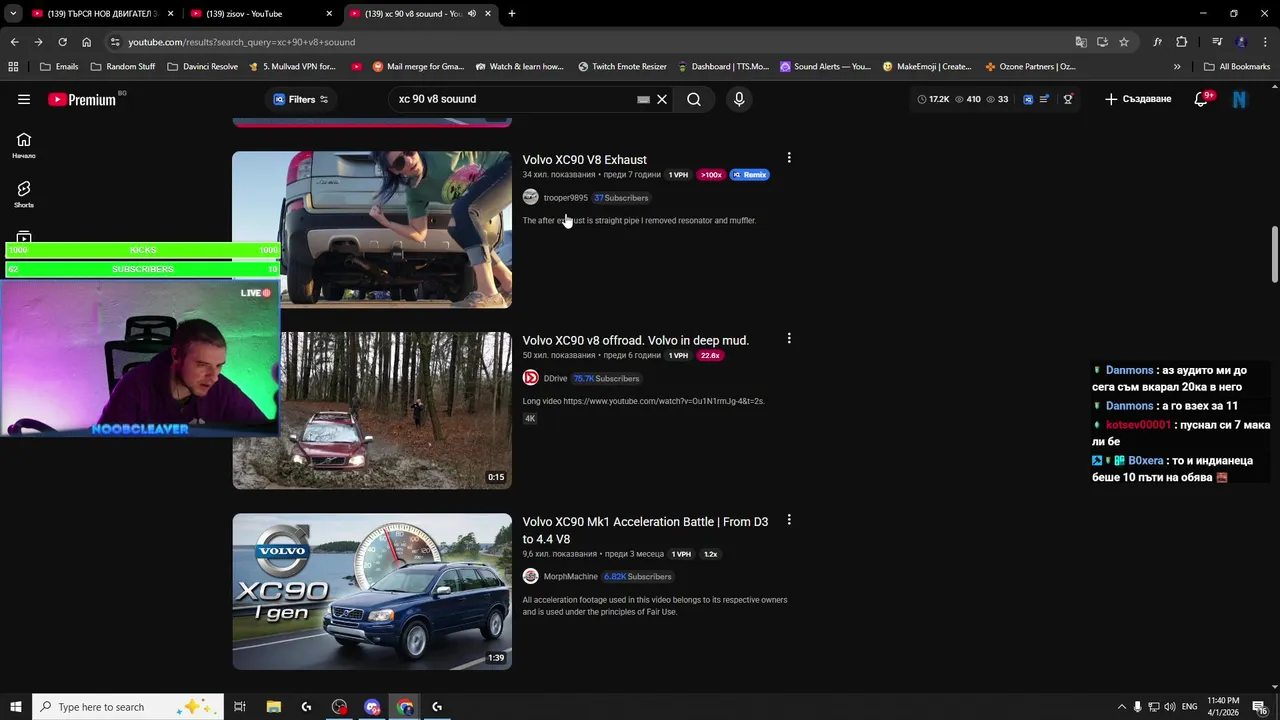Screen dimensions: 1280x720
Task: Clear the search query with the X
Action: 662,99
